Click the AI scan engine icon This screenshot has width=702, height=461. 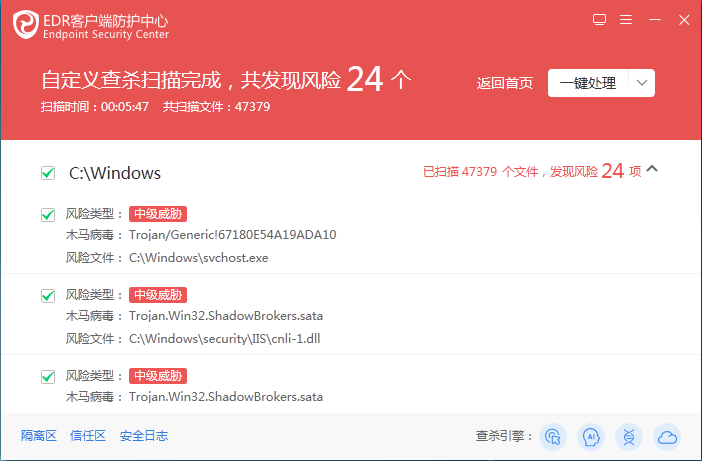591,436
